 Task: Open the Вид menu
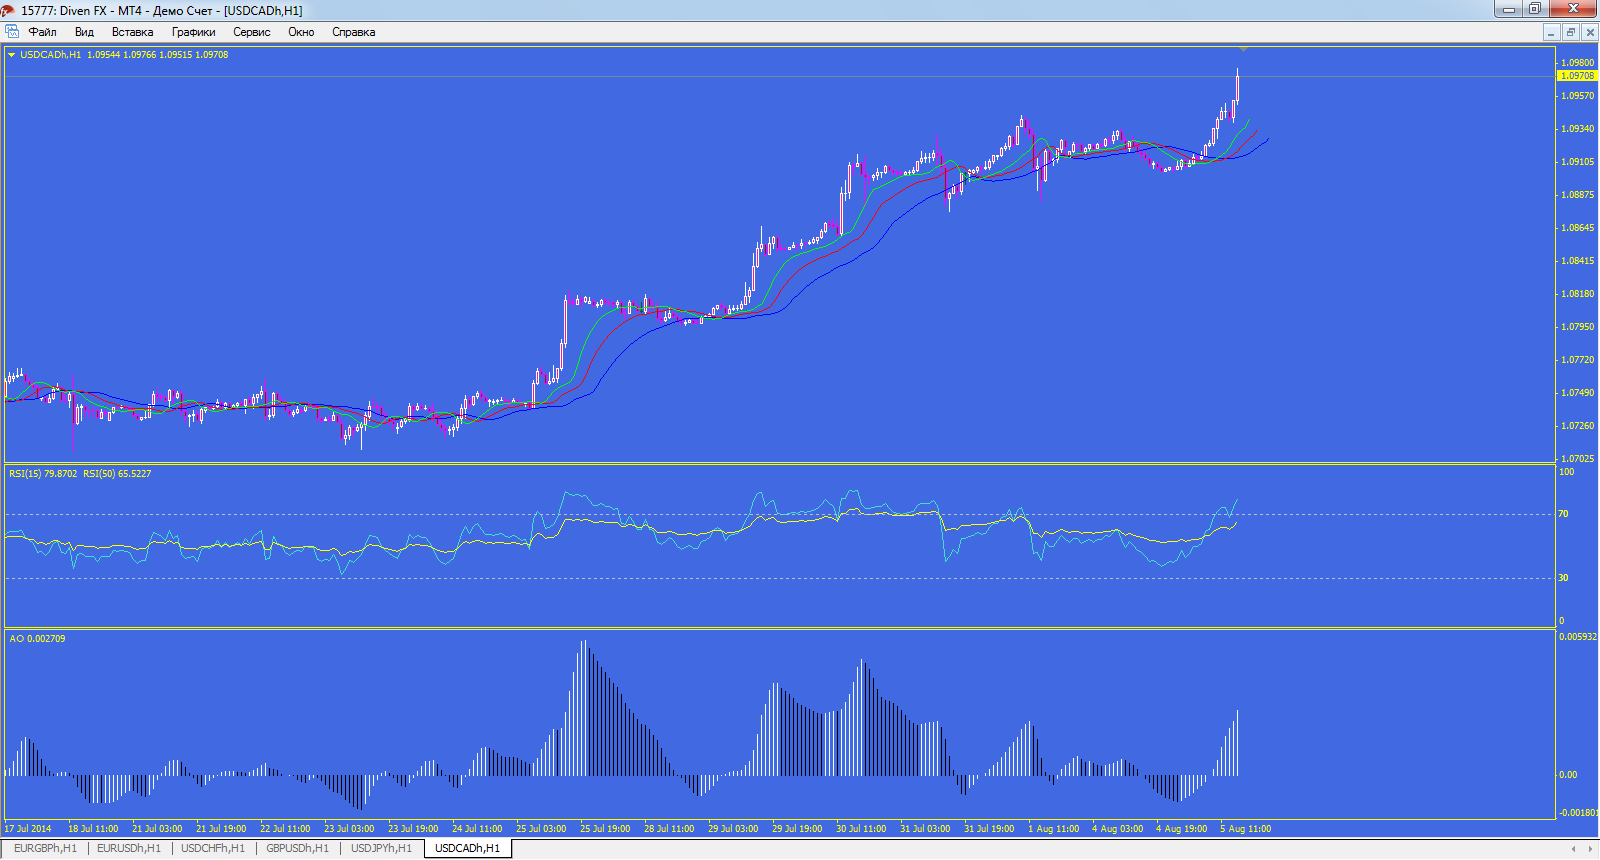[84, 32]
